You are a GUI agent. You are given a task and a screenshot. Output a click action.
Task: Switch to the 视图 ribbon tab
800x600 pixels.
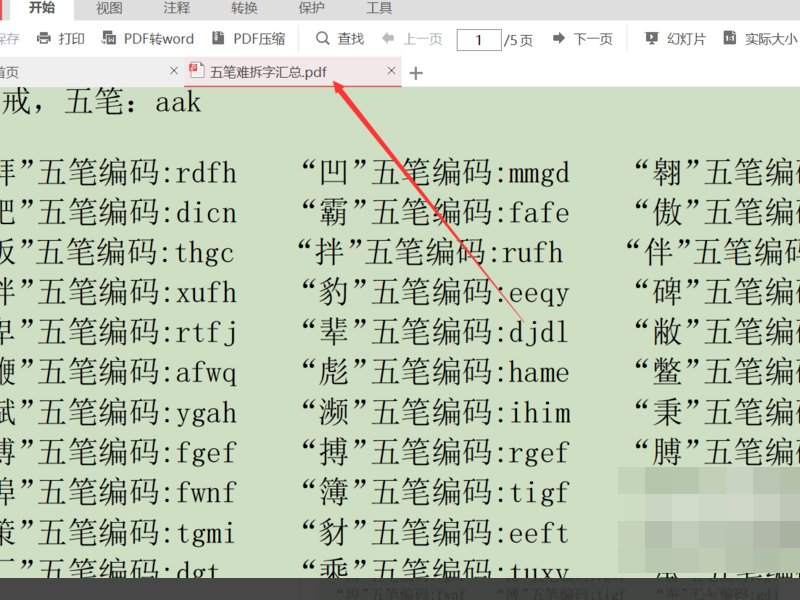tap(108, 10)
